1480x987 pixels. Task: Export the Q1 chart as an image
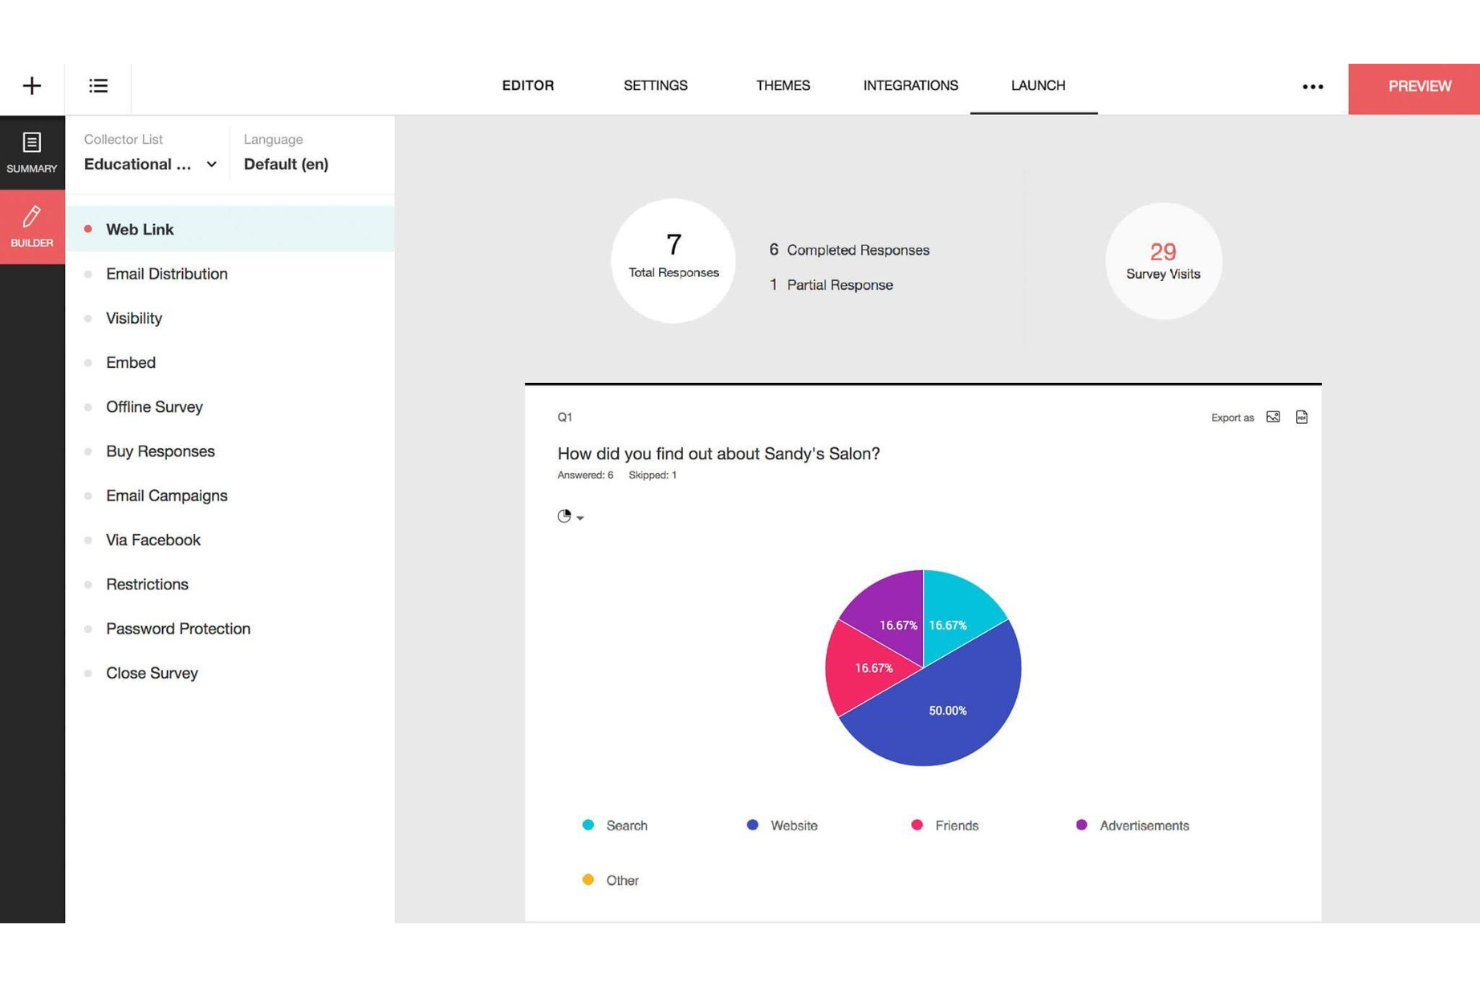point(1275,417)
